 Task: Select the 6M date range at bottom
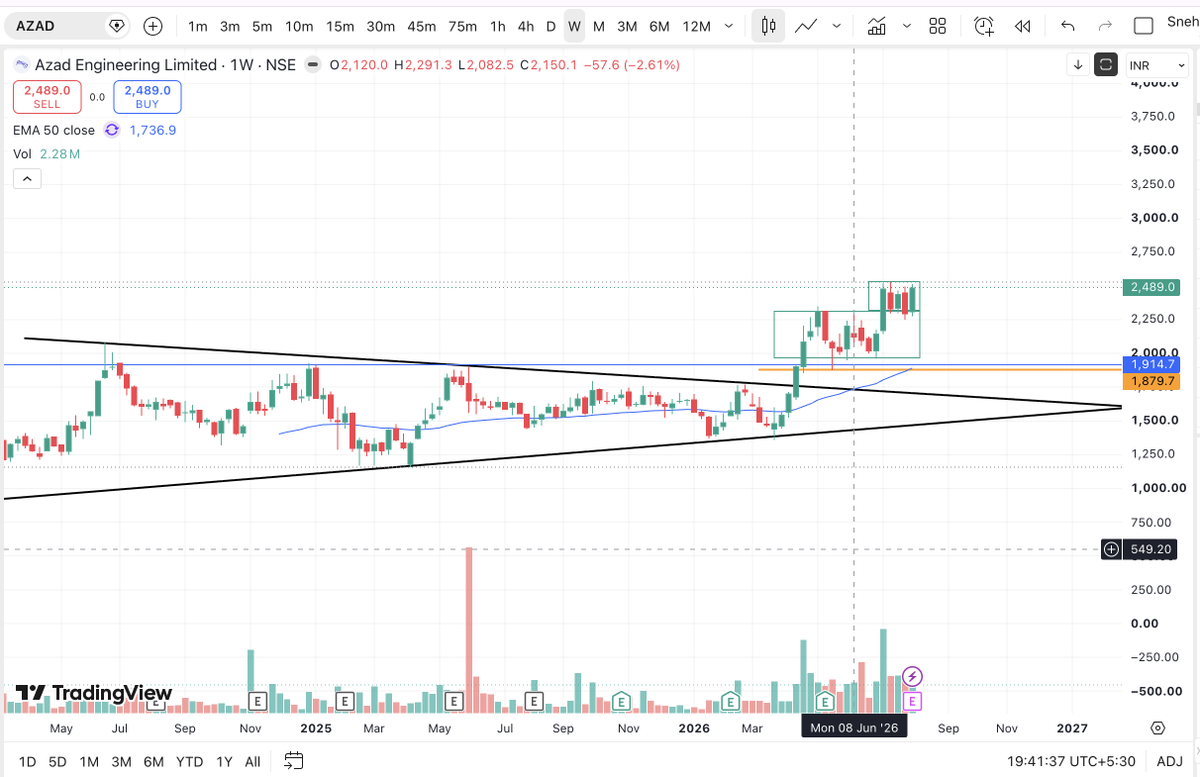coord(153,762)
